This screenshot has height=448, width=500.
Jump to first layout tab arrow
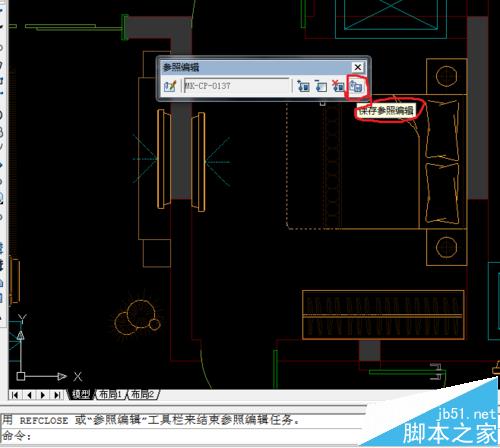pyautogui.click(x=15, y=395)
